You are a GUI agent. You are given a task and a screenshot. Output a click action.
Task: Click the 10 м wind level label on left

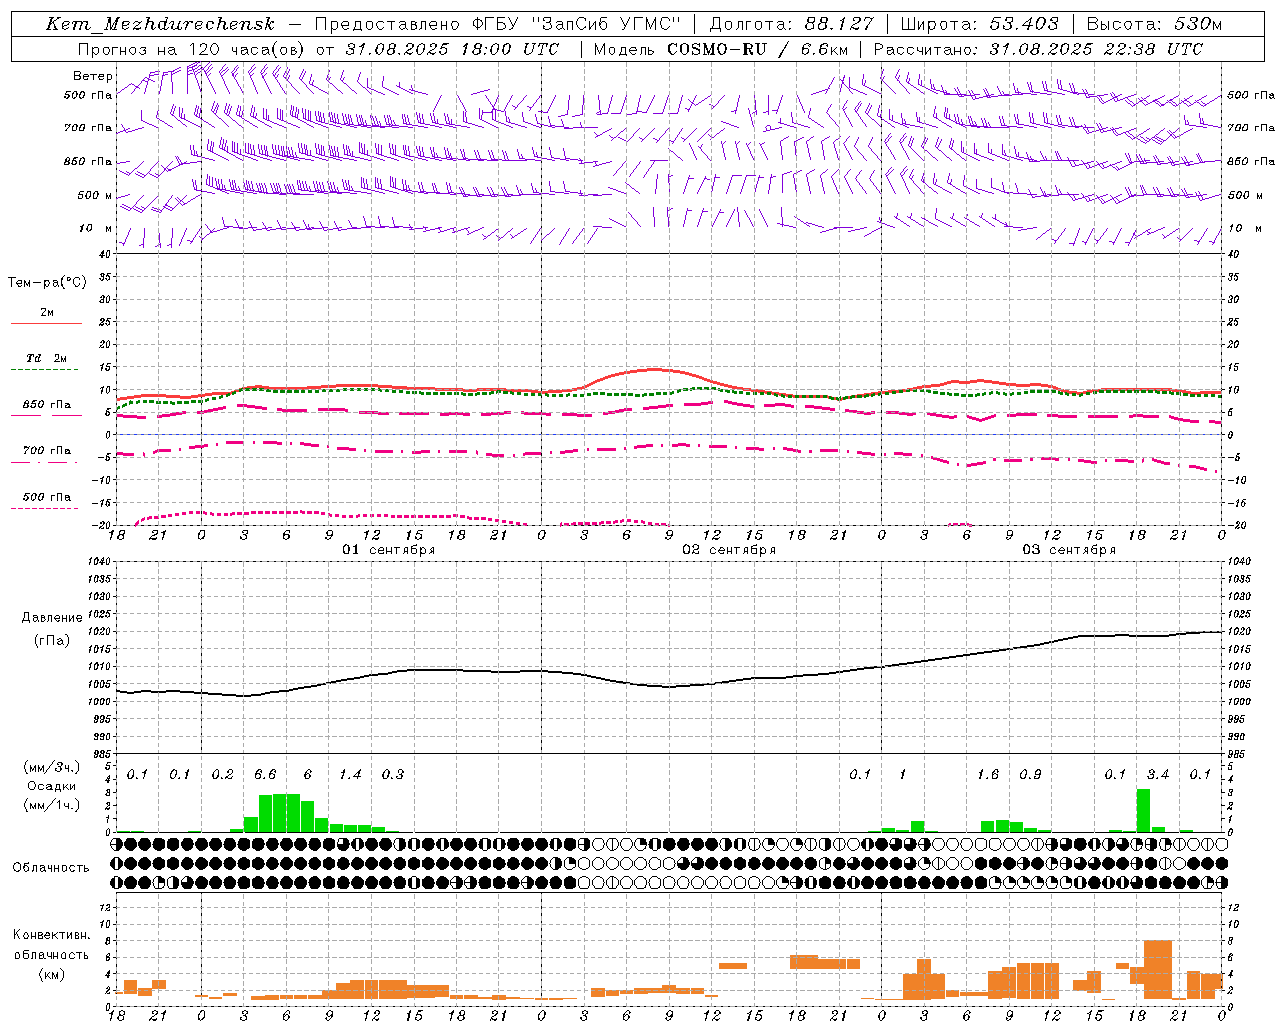click(96, 228)
